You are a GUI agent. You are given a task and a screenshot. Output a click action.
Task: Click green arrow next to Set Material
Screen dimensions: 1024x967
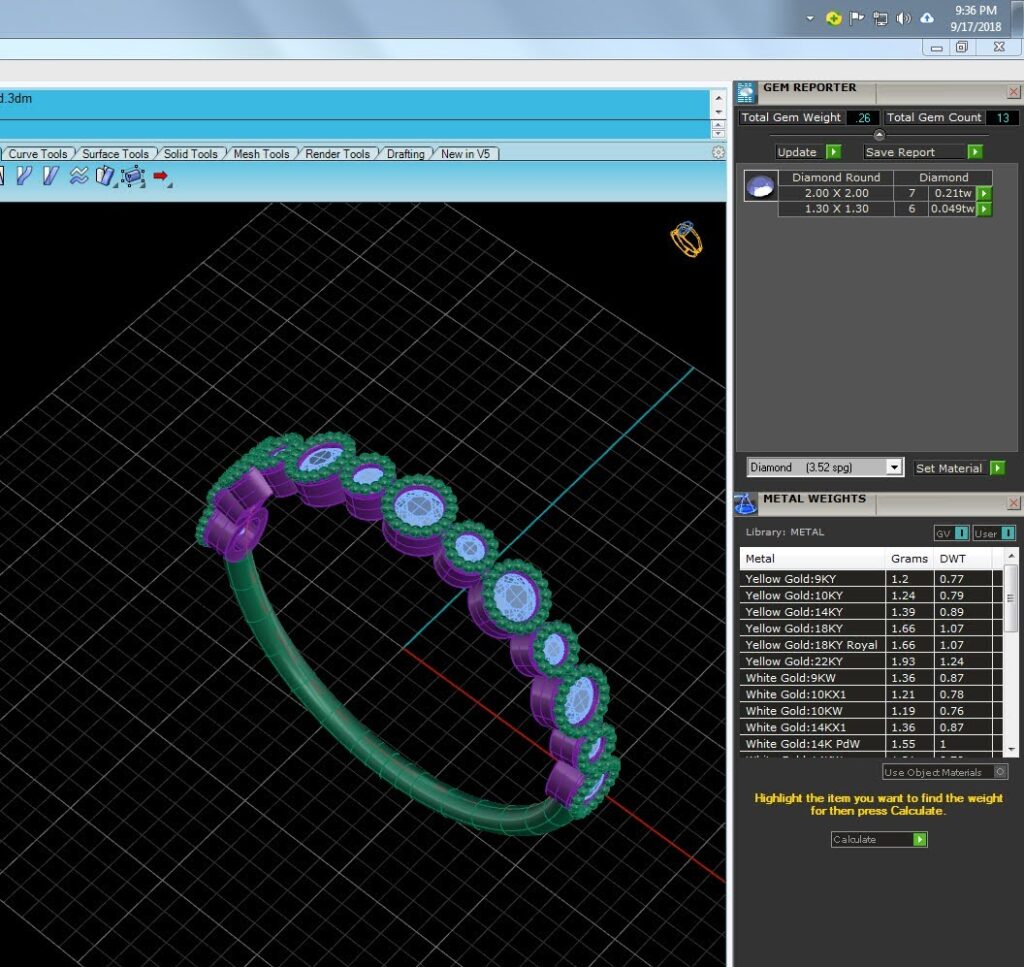997,468
